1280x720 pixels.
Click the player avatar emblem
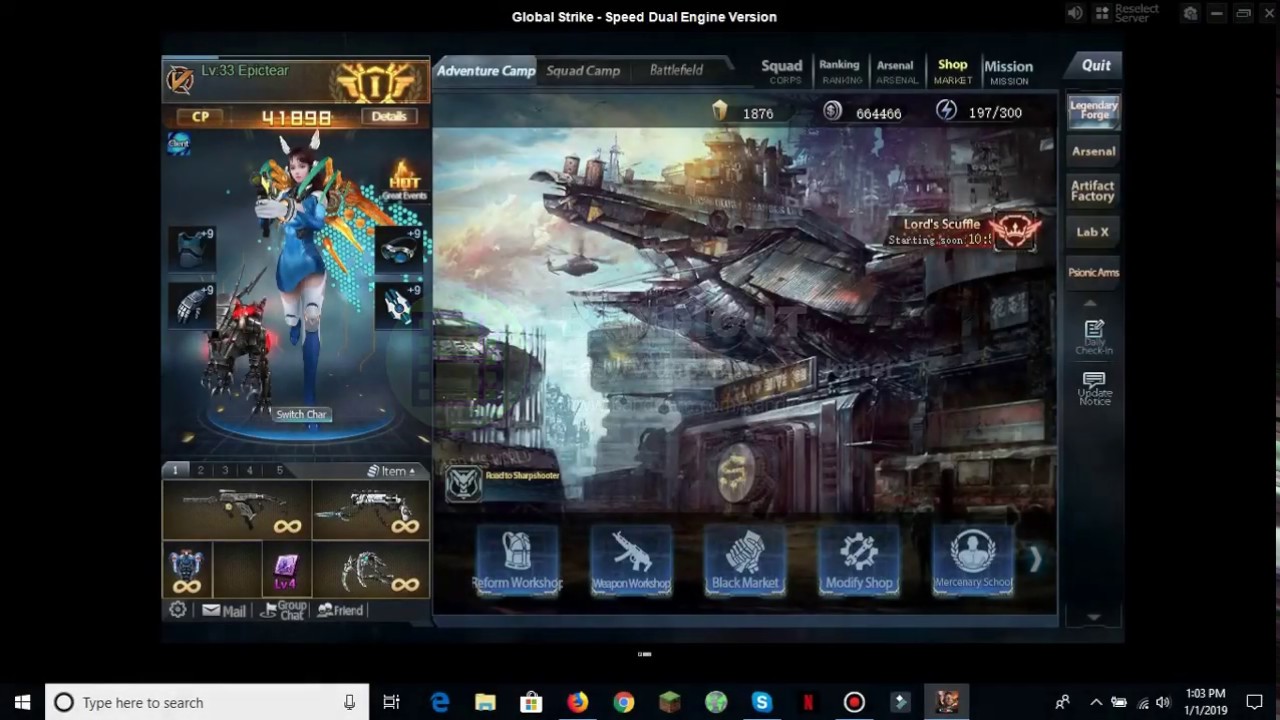coord(181,79)
